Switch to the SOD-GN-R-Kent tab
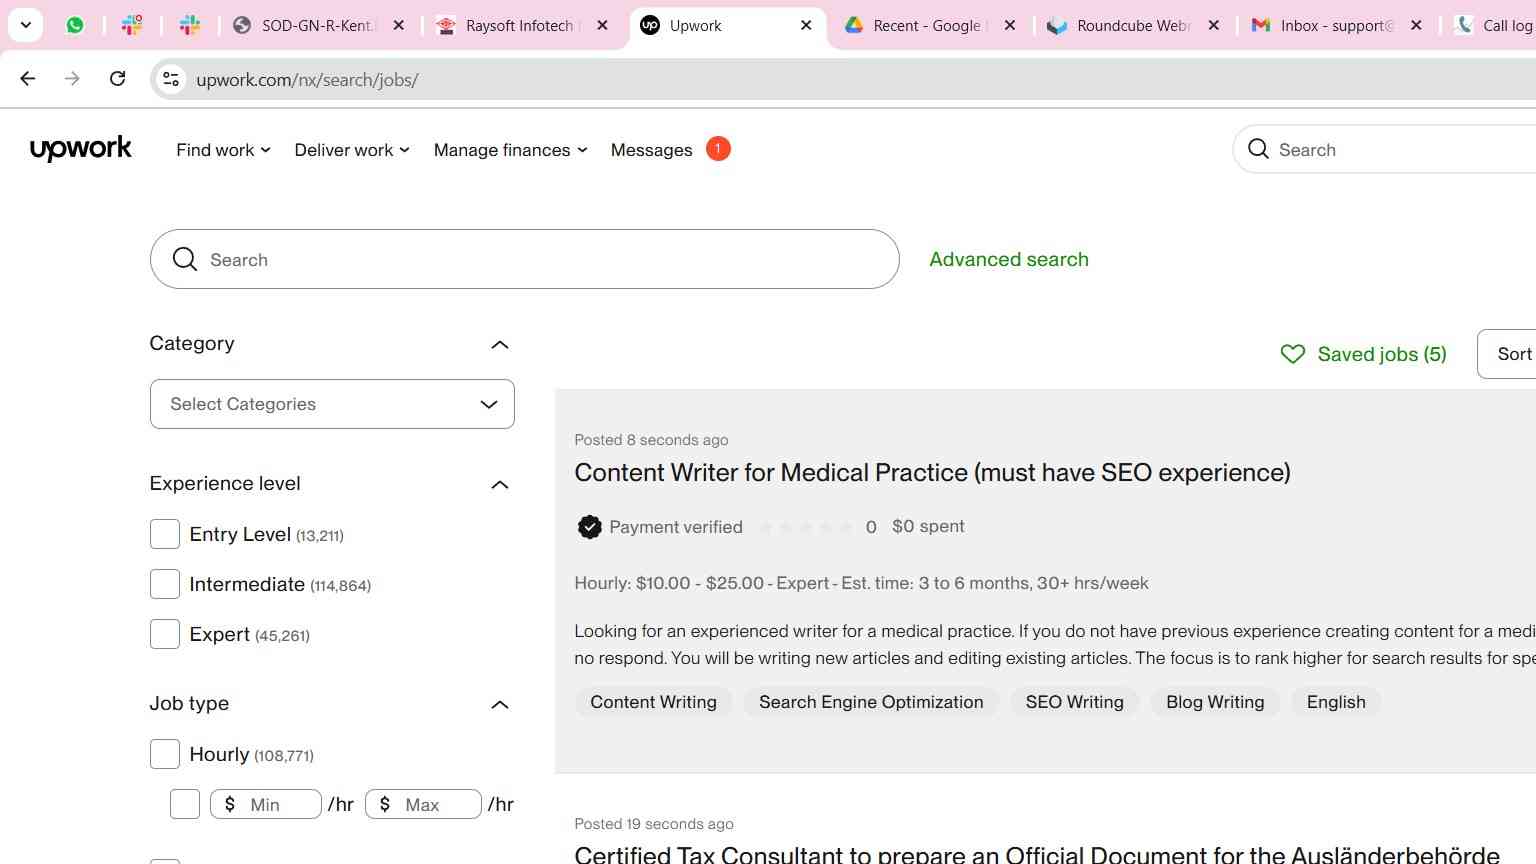 318,26
